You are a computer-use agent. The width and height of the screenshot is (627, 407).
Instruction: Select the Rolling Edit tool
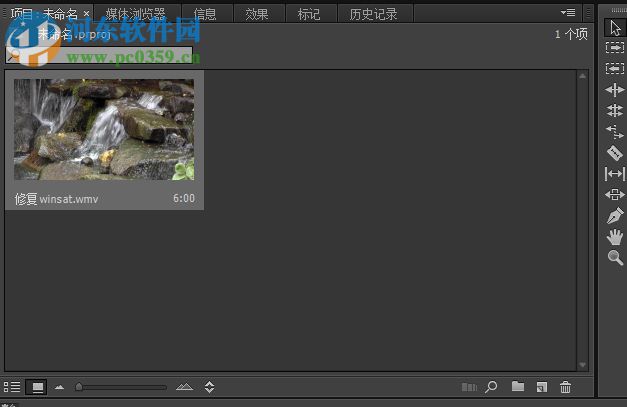615,110
